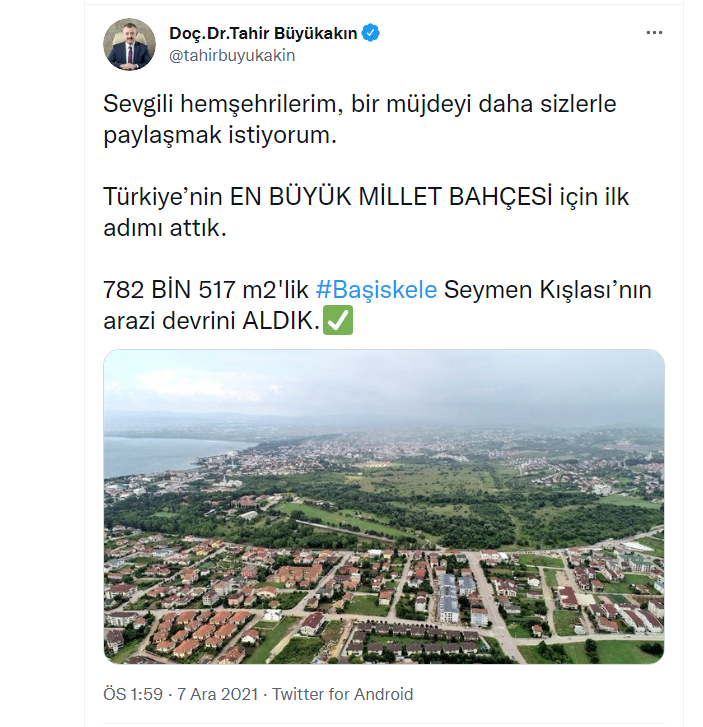Image resolution: width=703 pixels, height=727 pixels.
Task: Click the 'Seymen Kışlası'nın' text
Action: pos(548,290)
